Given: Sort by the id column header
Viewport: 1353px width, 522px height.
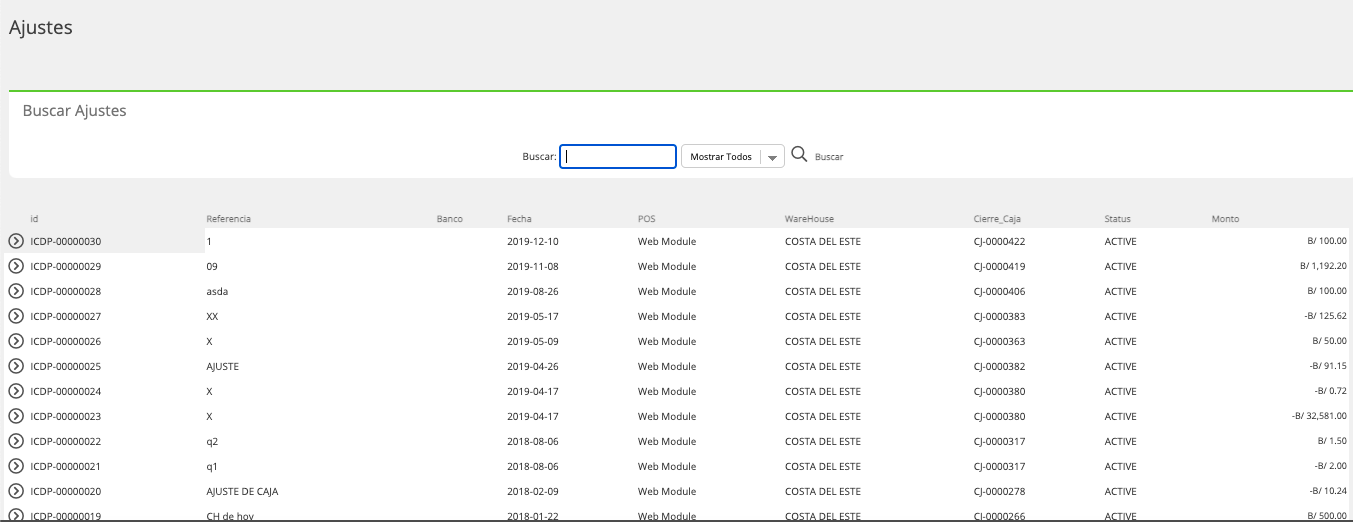Looking at the screenshot, I should 34,218.
